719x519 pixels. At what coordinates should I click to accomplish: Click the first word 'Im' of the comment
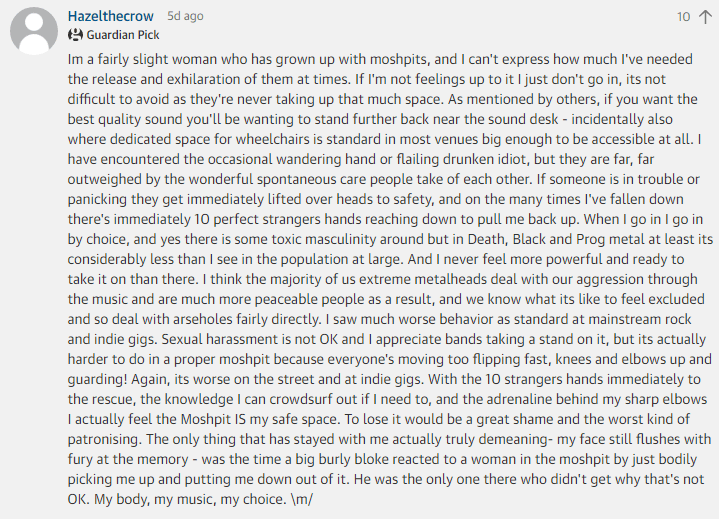tap(75, 60)
